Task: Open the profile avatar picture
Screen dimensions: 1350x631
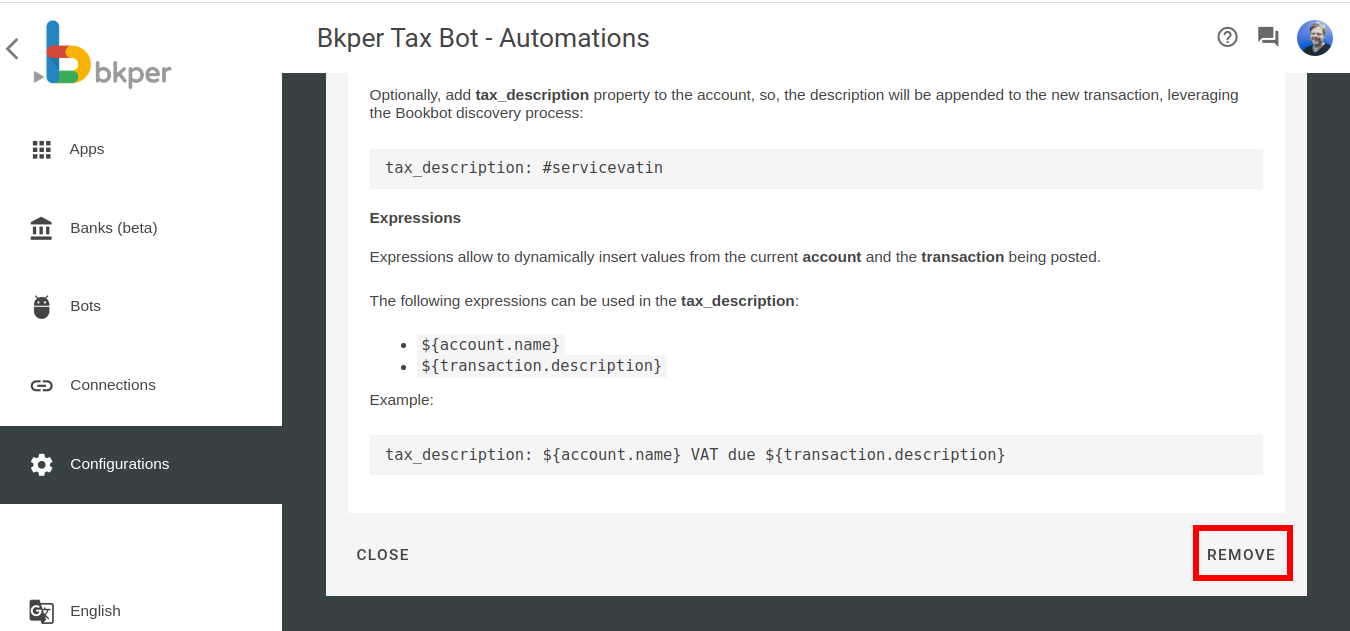Action: [1314, 38]
